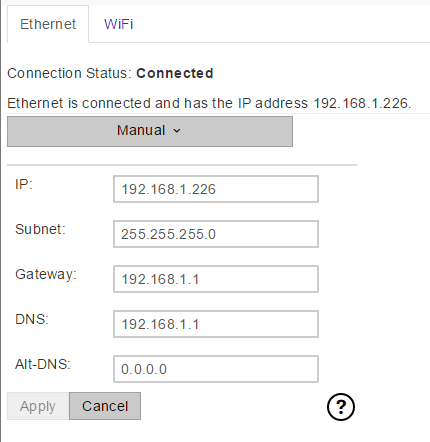This screenshot has height=442, width=430.
Task: Click the "IP:" field label
Action: 24,184
